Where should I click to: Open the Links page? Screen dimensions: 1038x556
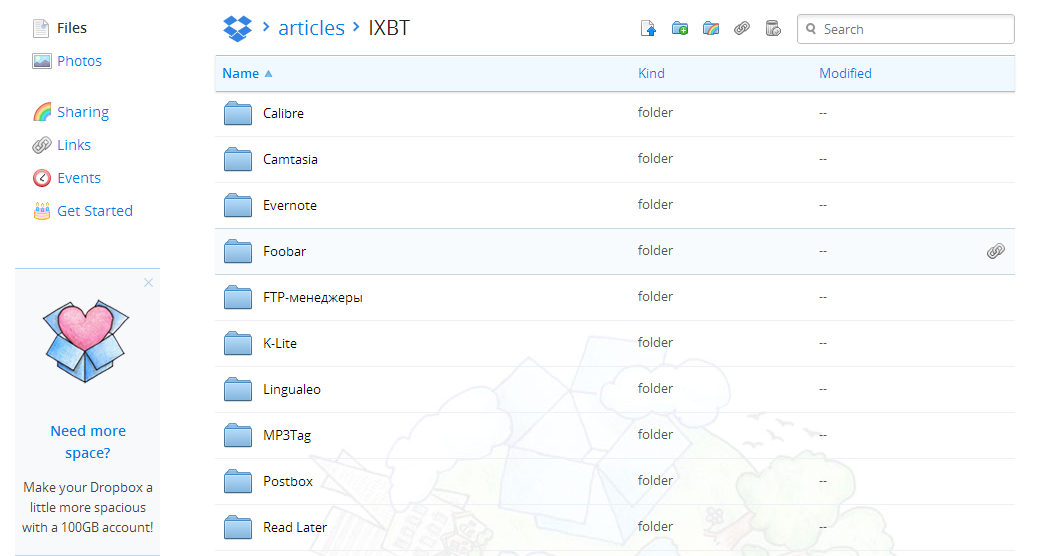(x=73, y=145)
